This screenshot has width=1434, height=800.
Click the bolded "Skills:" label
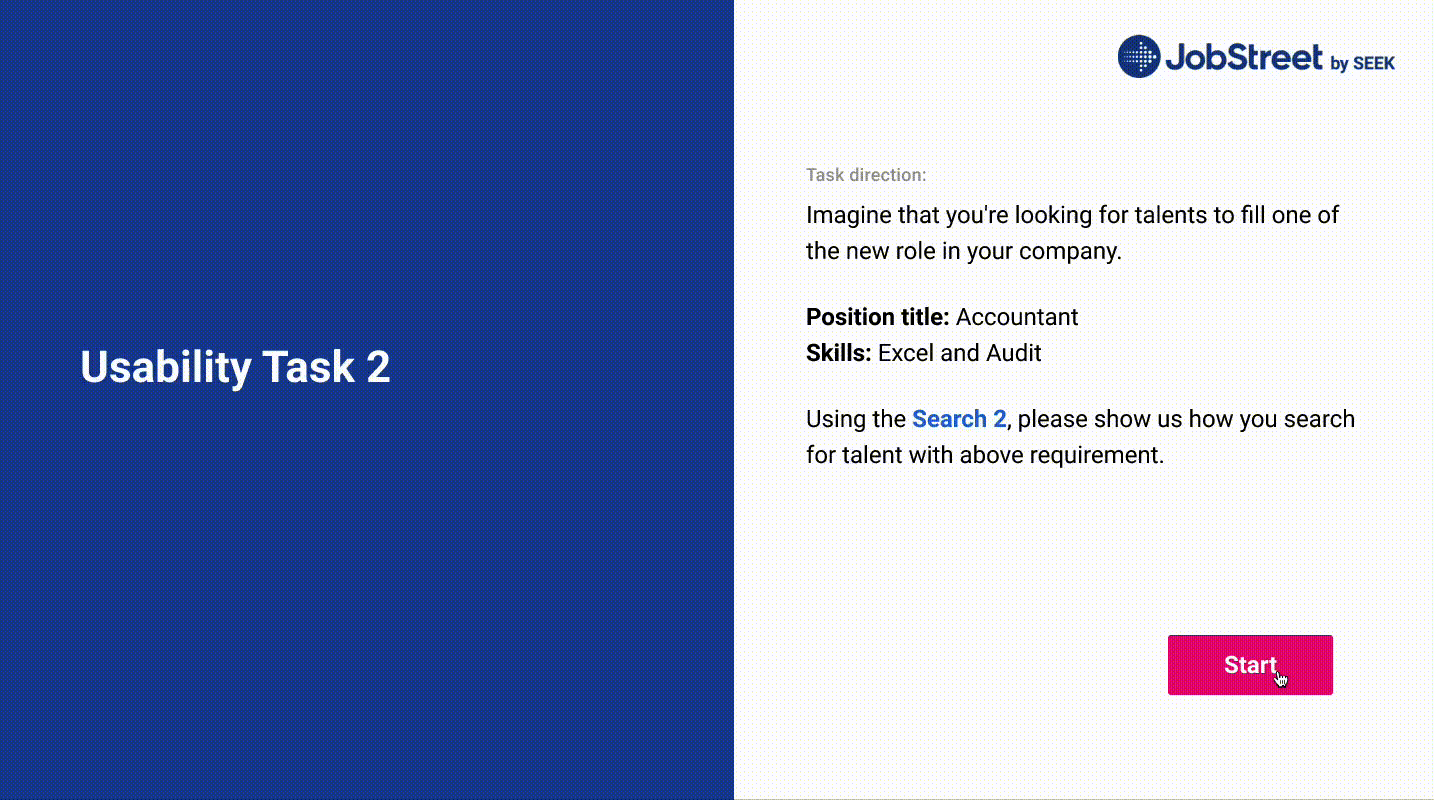[839, 353]
